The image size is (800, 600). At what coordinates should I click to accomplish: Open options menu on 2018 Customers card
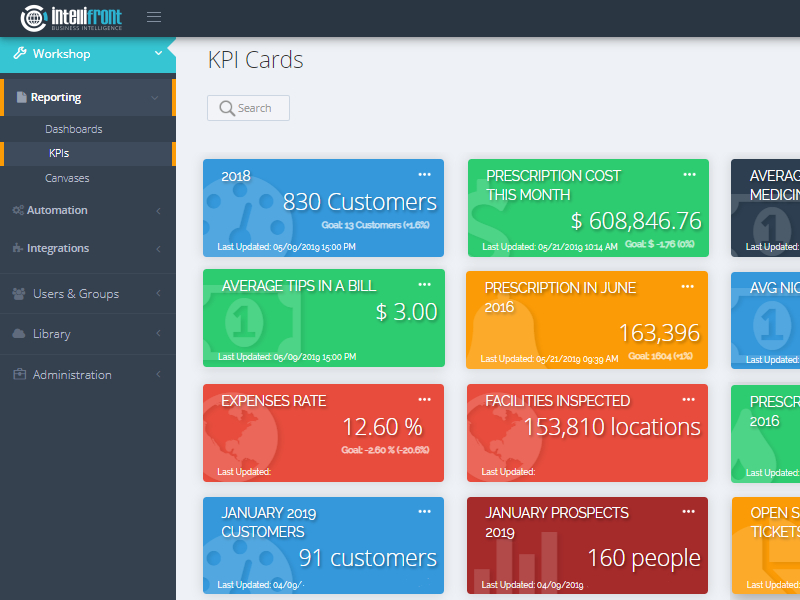(425, 174)
